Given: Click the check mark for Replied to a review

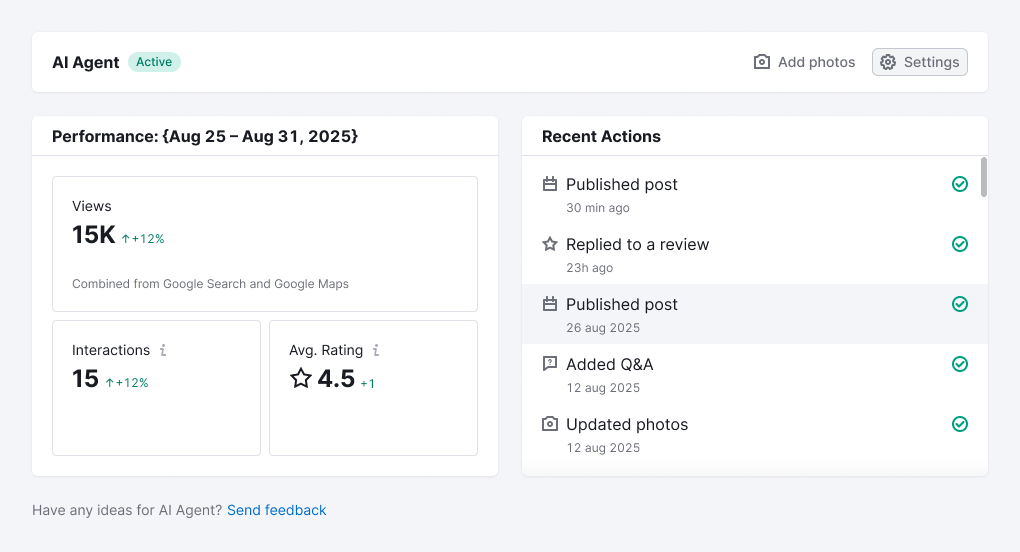Looking at the screenshot, I should coord(960,244).
